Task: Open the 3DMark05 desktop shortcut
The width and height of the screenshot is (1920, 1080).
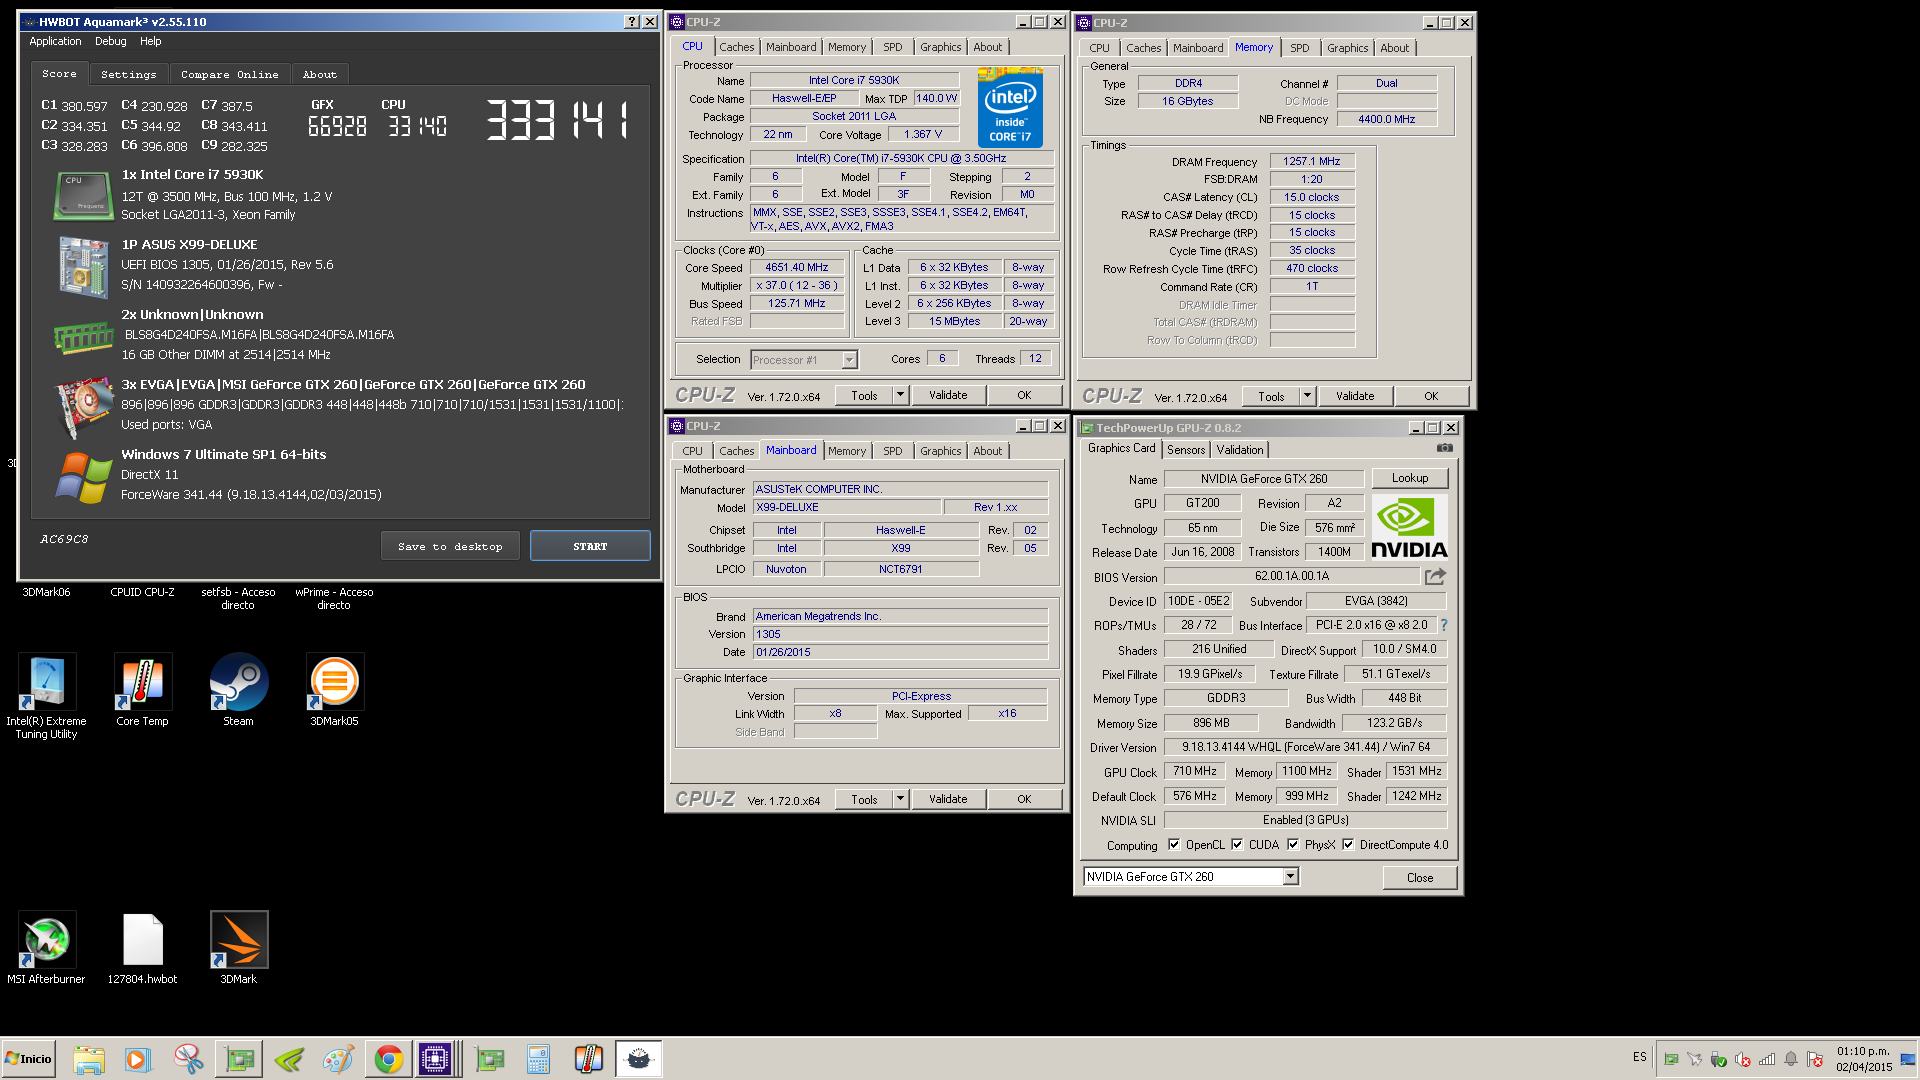Action: [334, 690]
